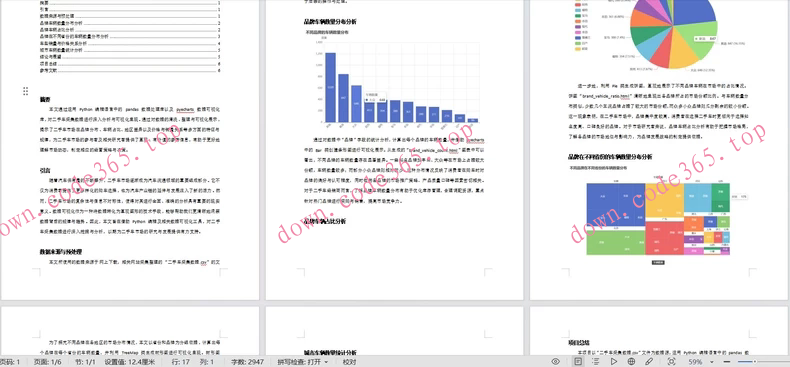
Task: Click the 参考文献 table of contents entry
Action: click(x=130, y=71)
